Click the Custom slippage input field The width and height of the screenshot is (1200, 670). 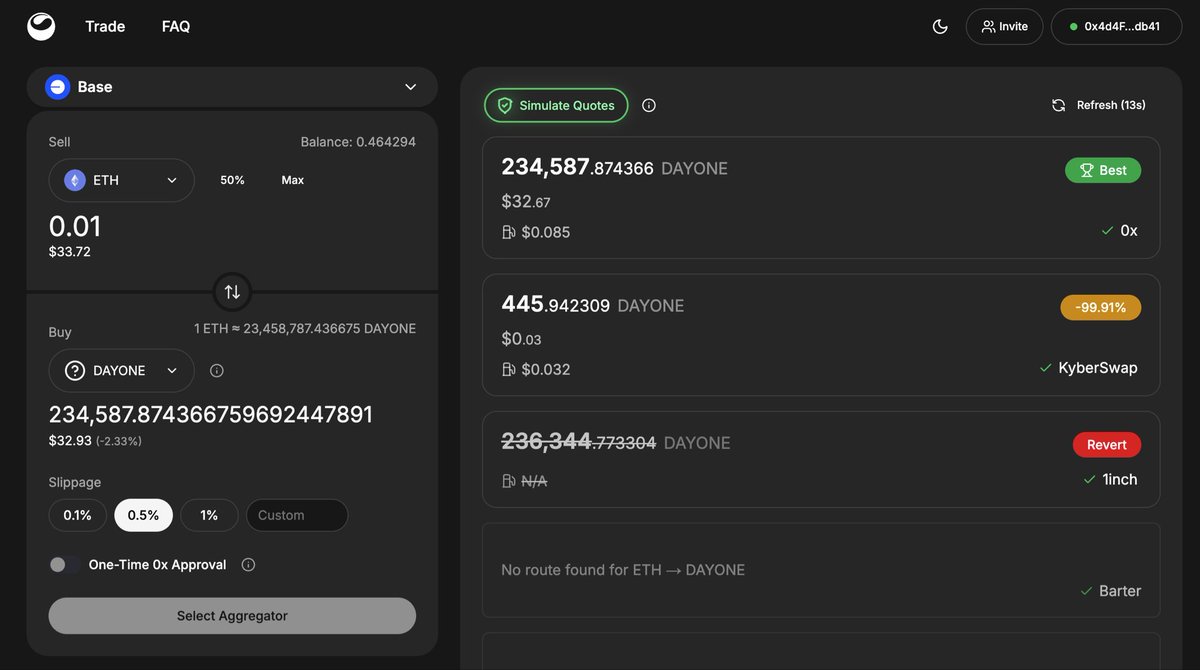pos(297,515)
